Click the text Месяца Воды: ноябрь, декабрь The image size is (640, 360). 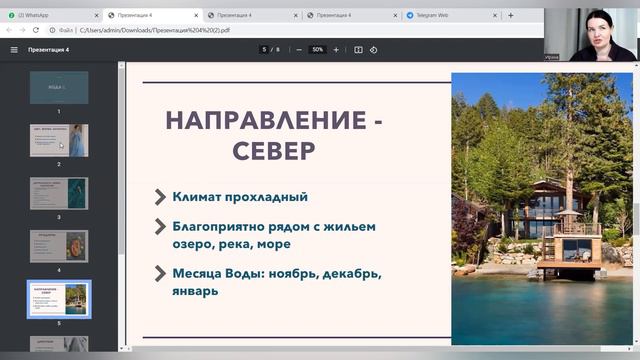pyautogui.click(x=277, y=273)
